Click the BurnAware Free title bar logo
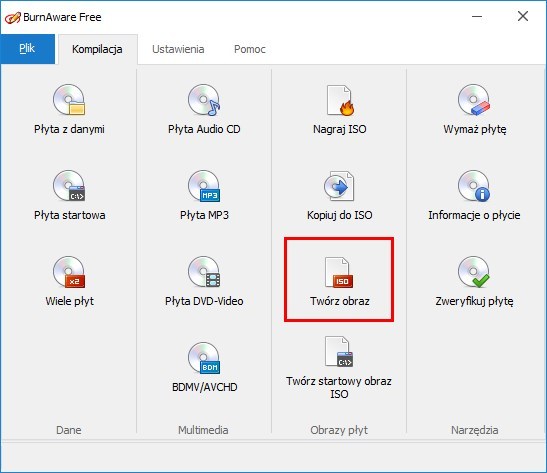Image resolution: width=547 pixels, height=473 pixels. tap(13, 17)
